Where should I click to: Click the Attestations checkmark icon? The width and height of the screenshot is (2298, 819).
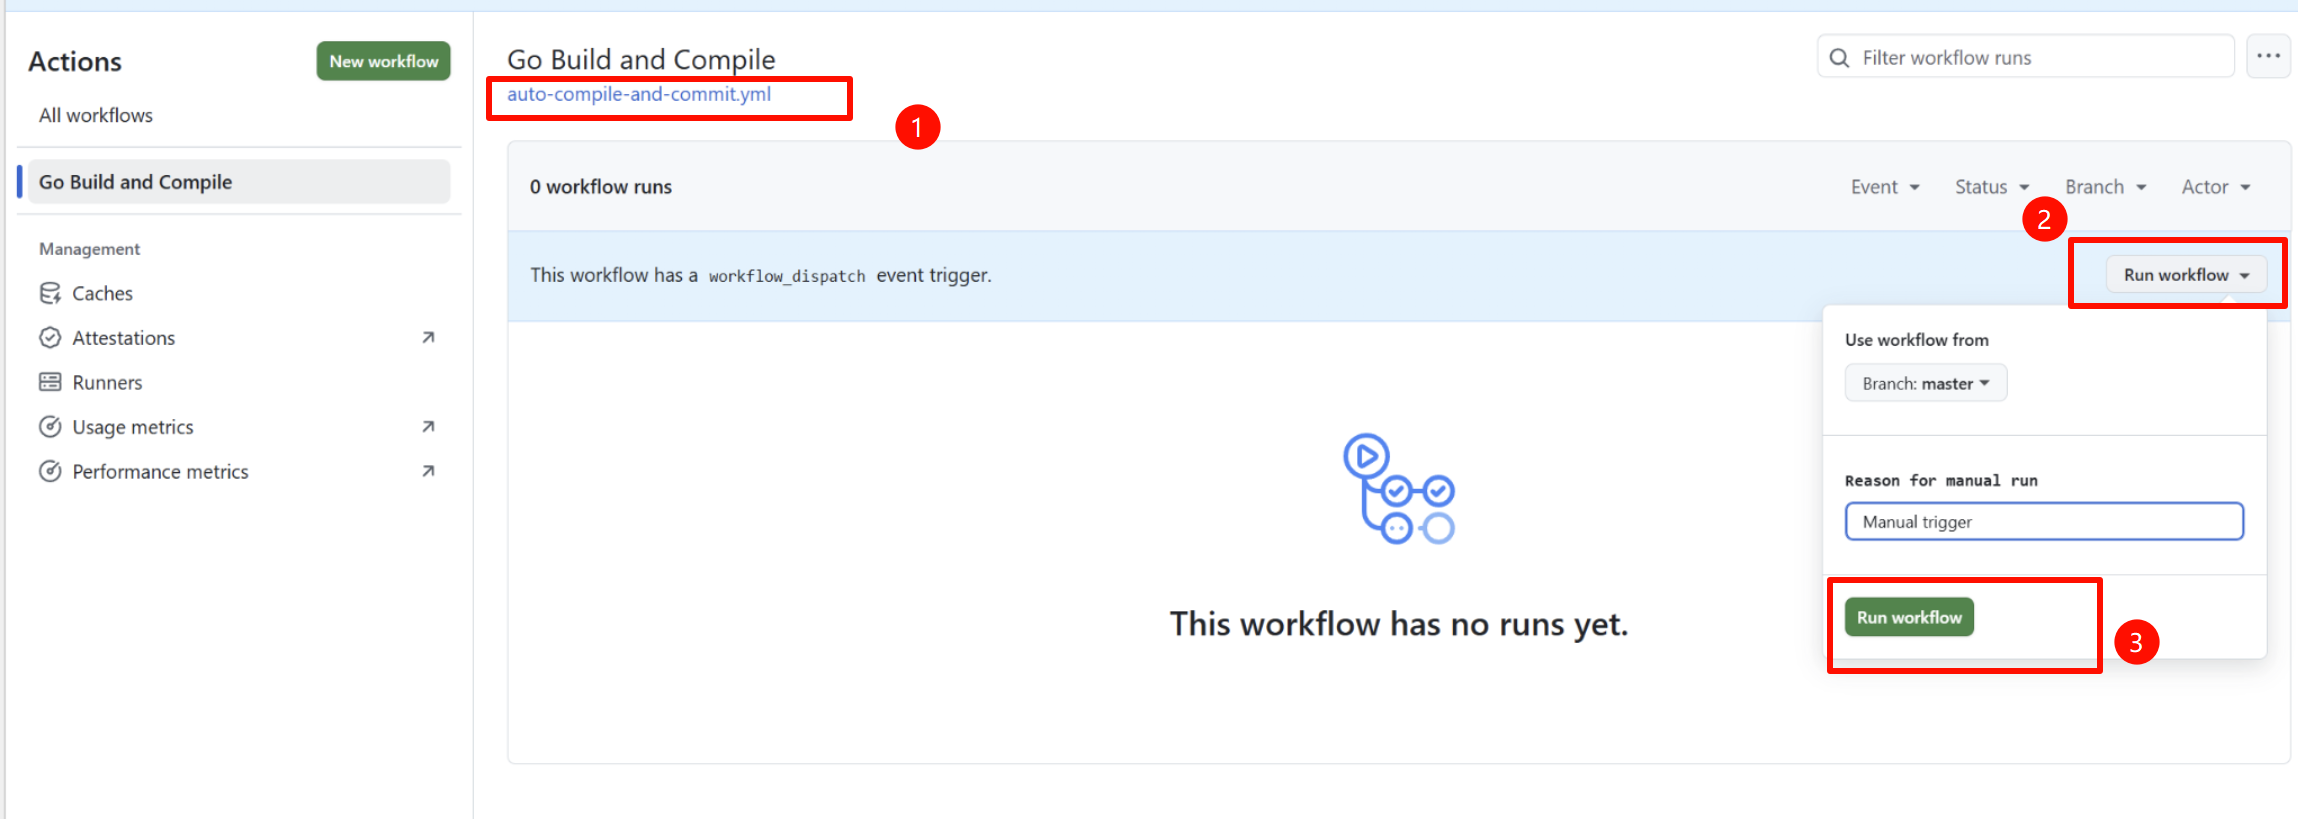tap(50, 338)
